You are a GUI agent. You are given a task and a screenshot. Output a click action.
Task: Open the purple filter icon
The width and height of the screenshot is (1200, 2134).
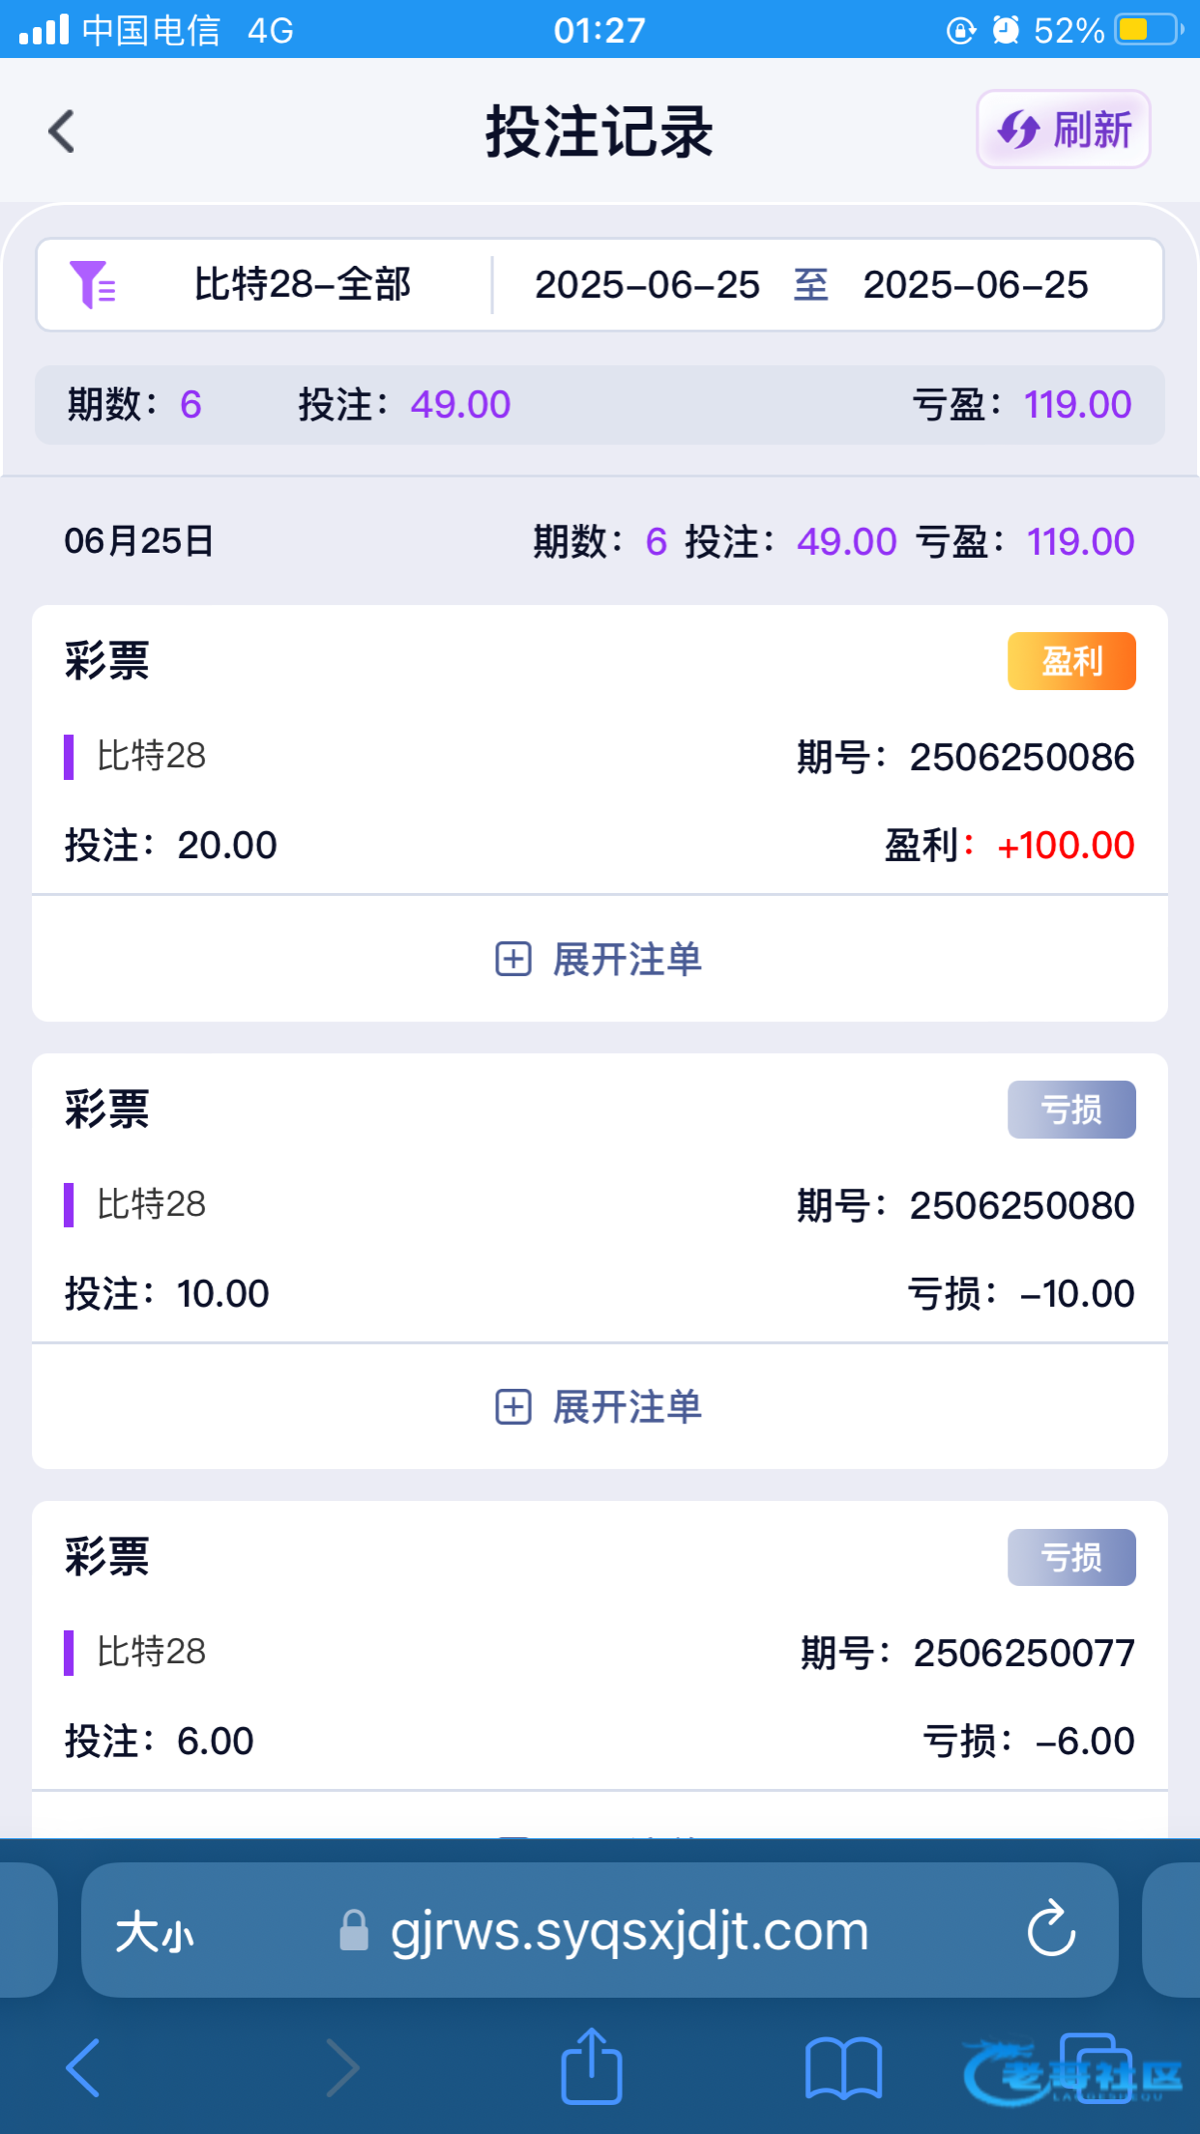pos(92,284)
